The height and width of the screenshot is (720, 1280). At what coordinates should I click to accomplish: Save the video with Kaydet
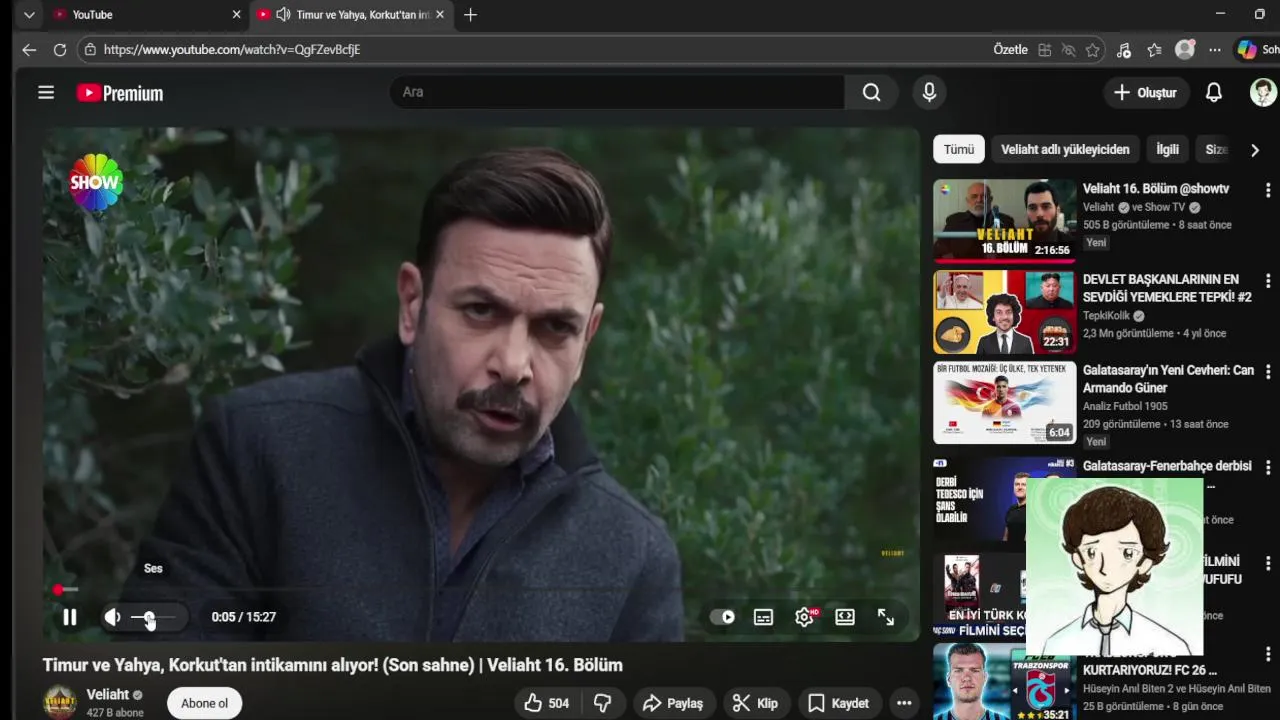coord(839,703)
